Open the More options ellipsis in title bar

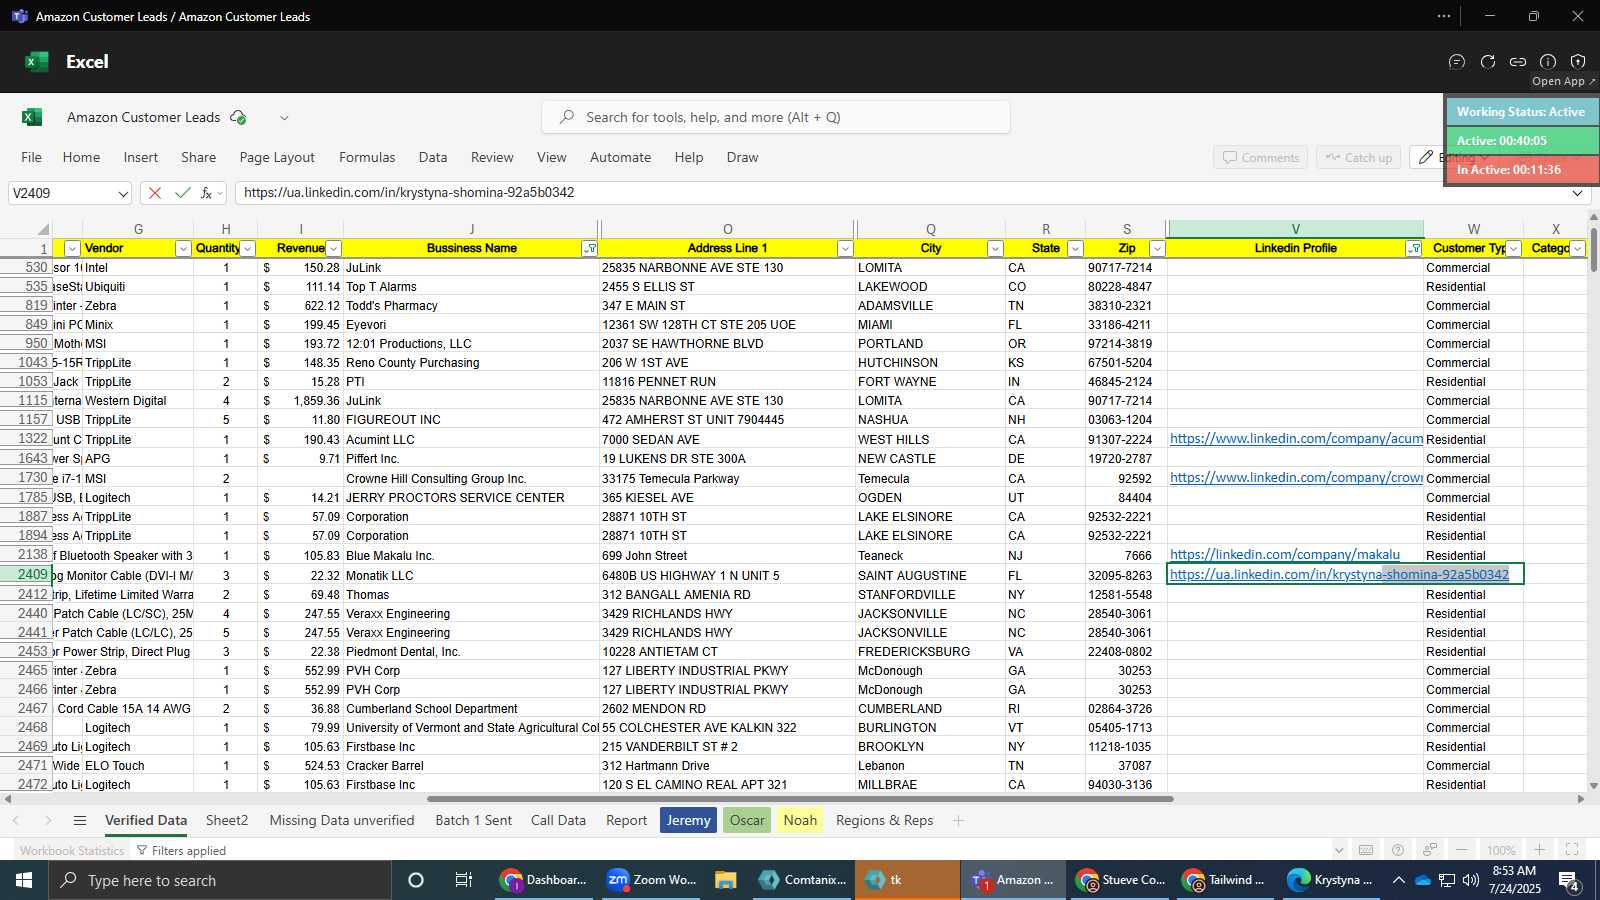1444,16
